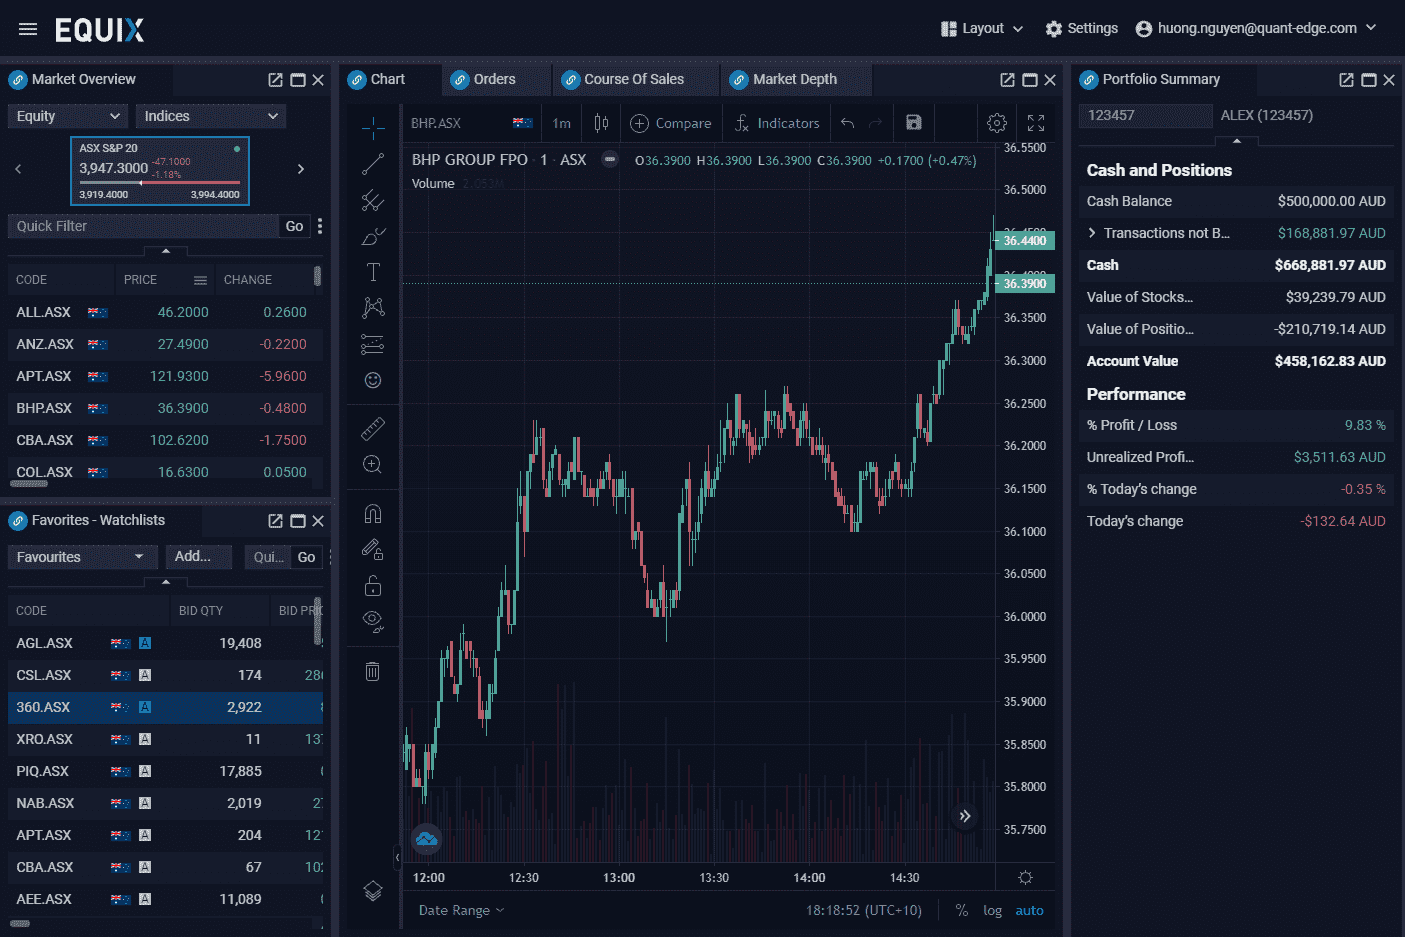The image size is (1405, 937).
Task: Open the candlestick chart style icon
Action: (x=601, y=123)
